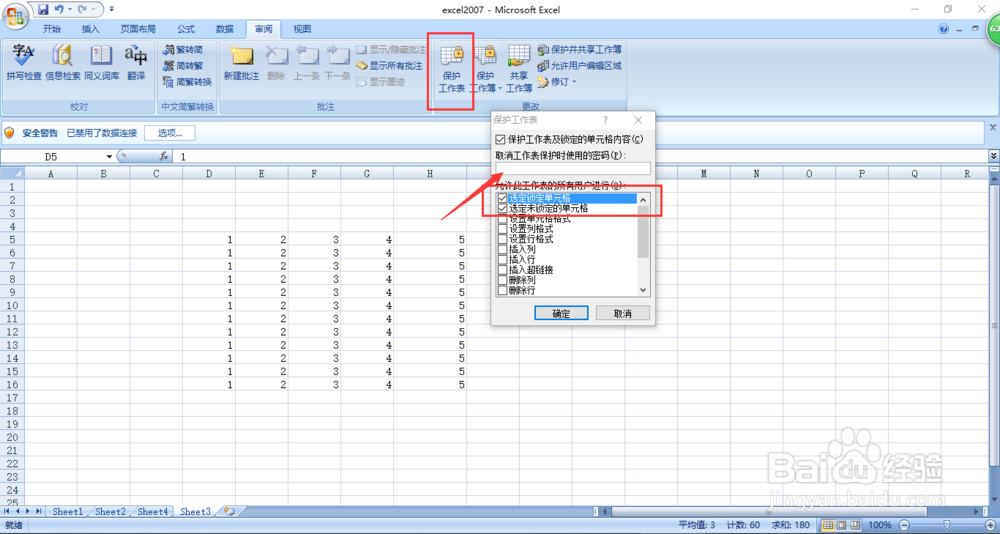Check the 设置列格式 option

pyautogui.click(x=503, y=229)
